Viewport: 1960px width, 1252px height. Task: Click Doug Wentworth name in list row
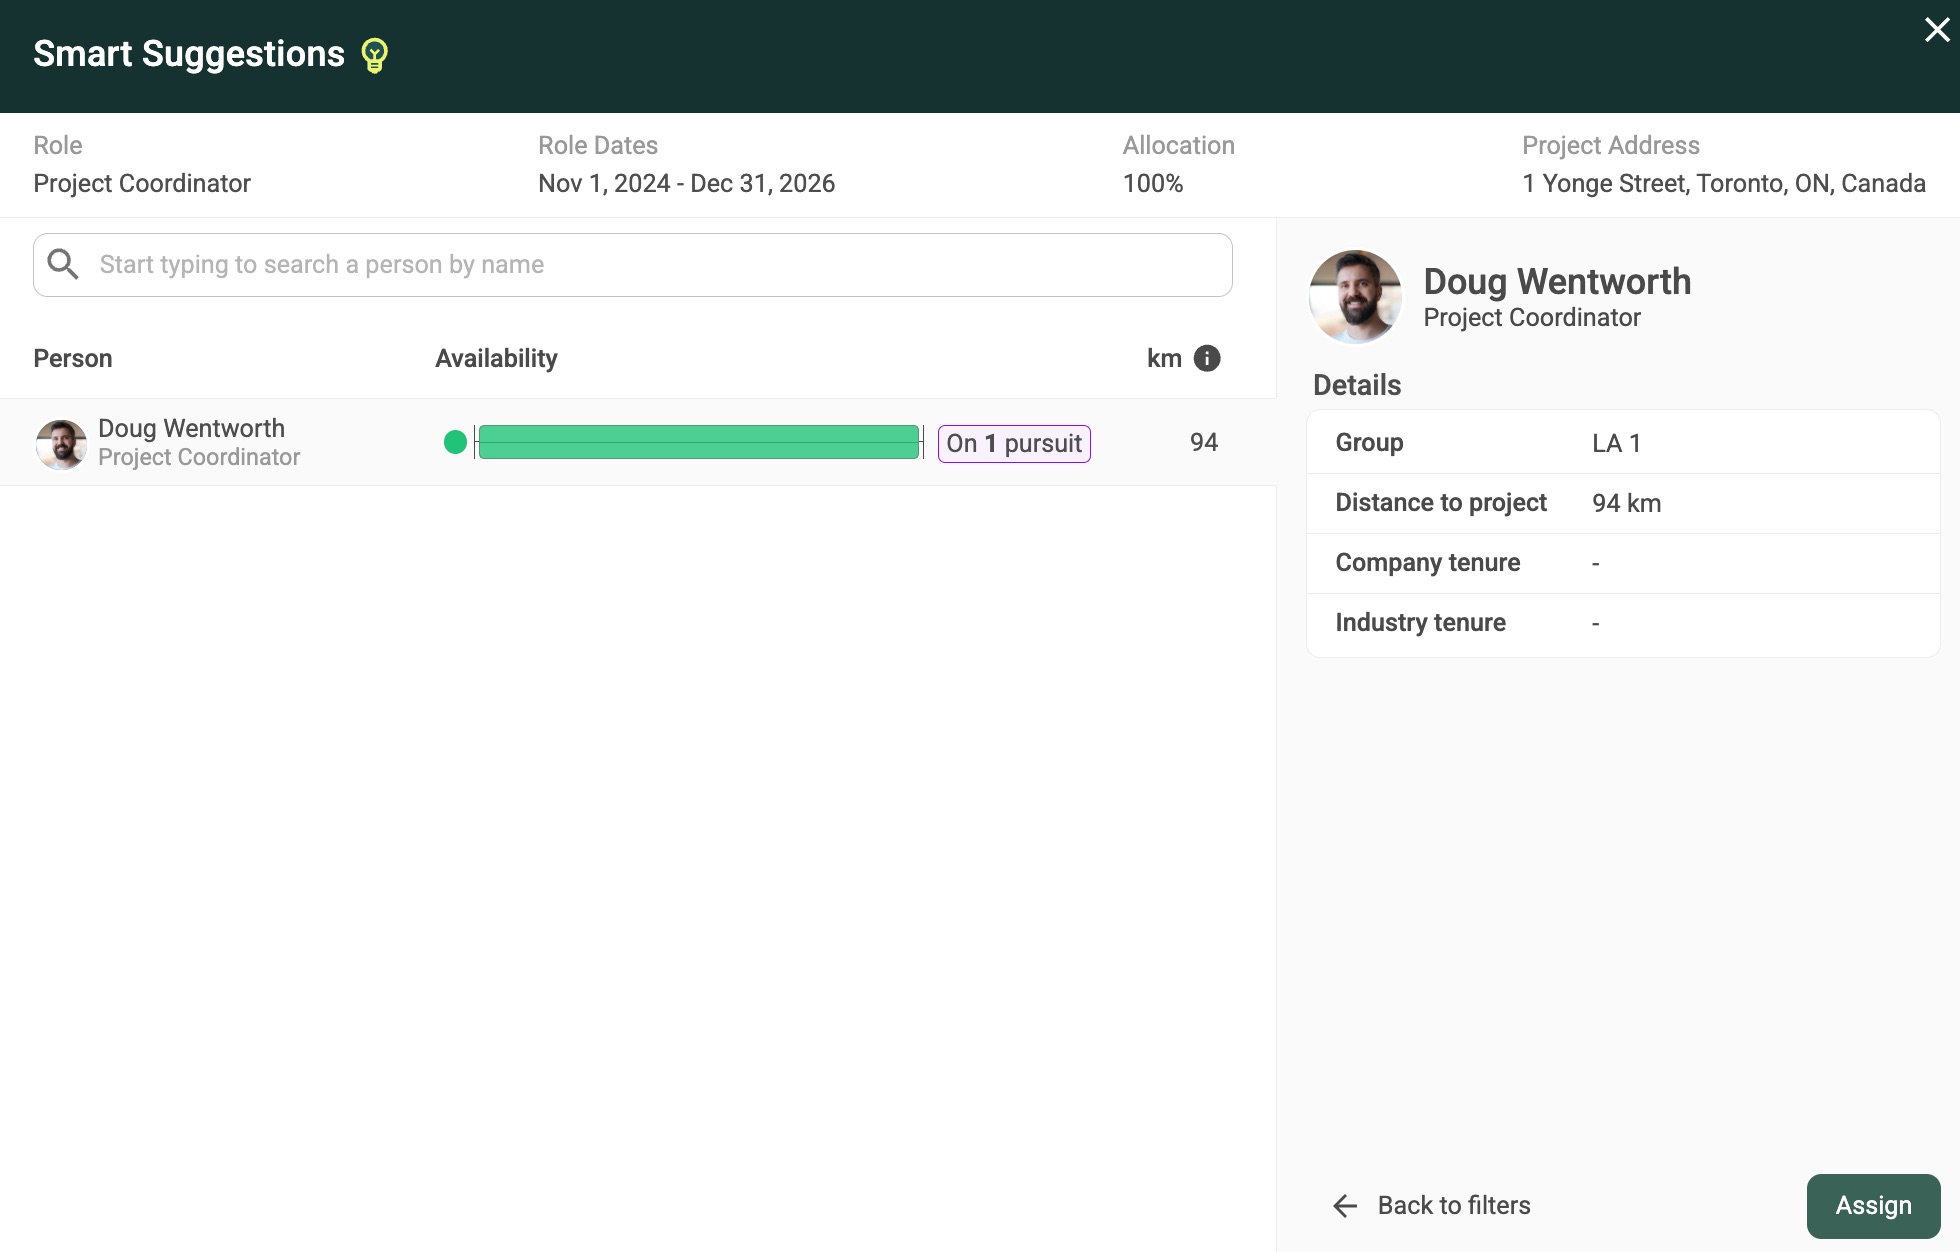click(x=191, y=428)
